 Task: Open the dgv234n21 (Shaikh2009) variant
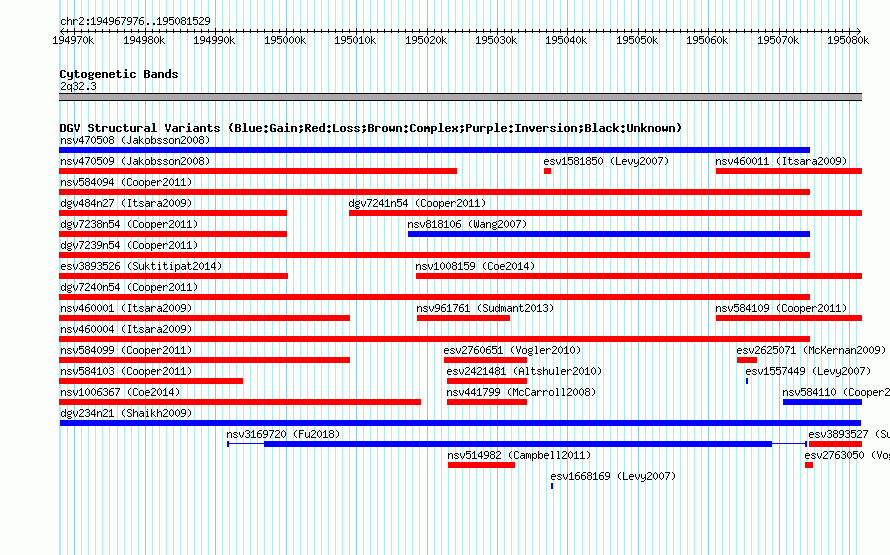click(126, 413)
